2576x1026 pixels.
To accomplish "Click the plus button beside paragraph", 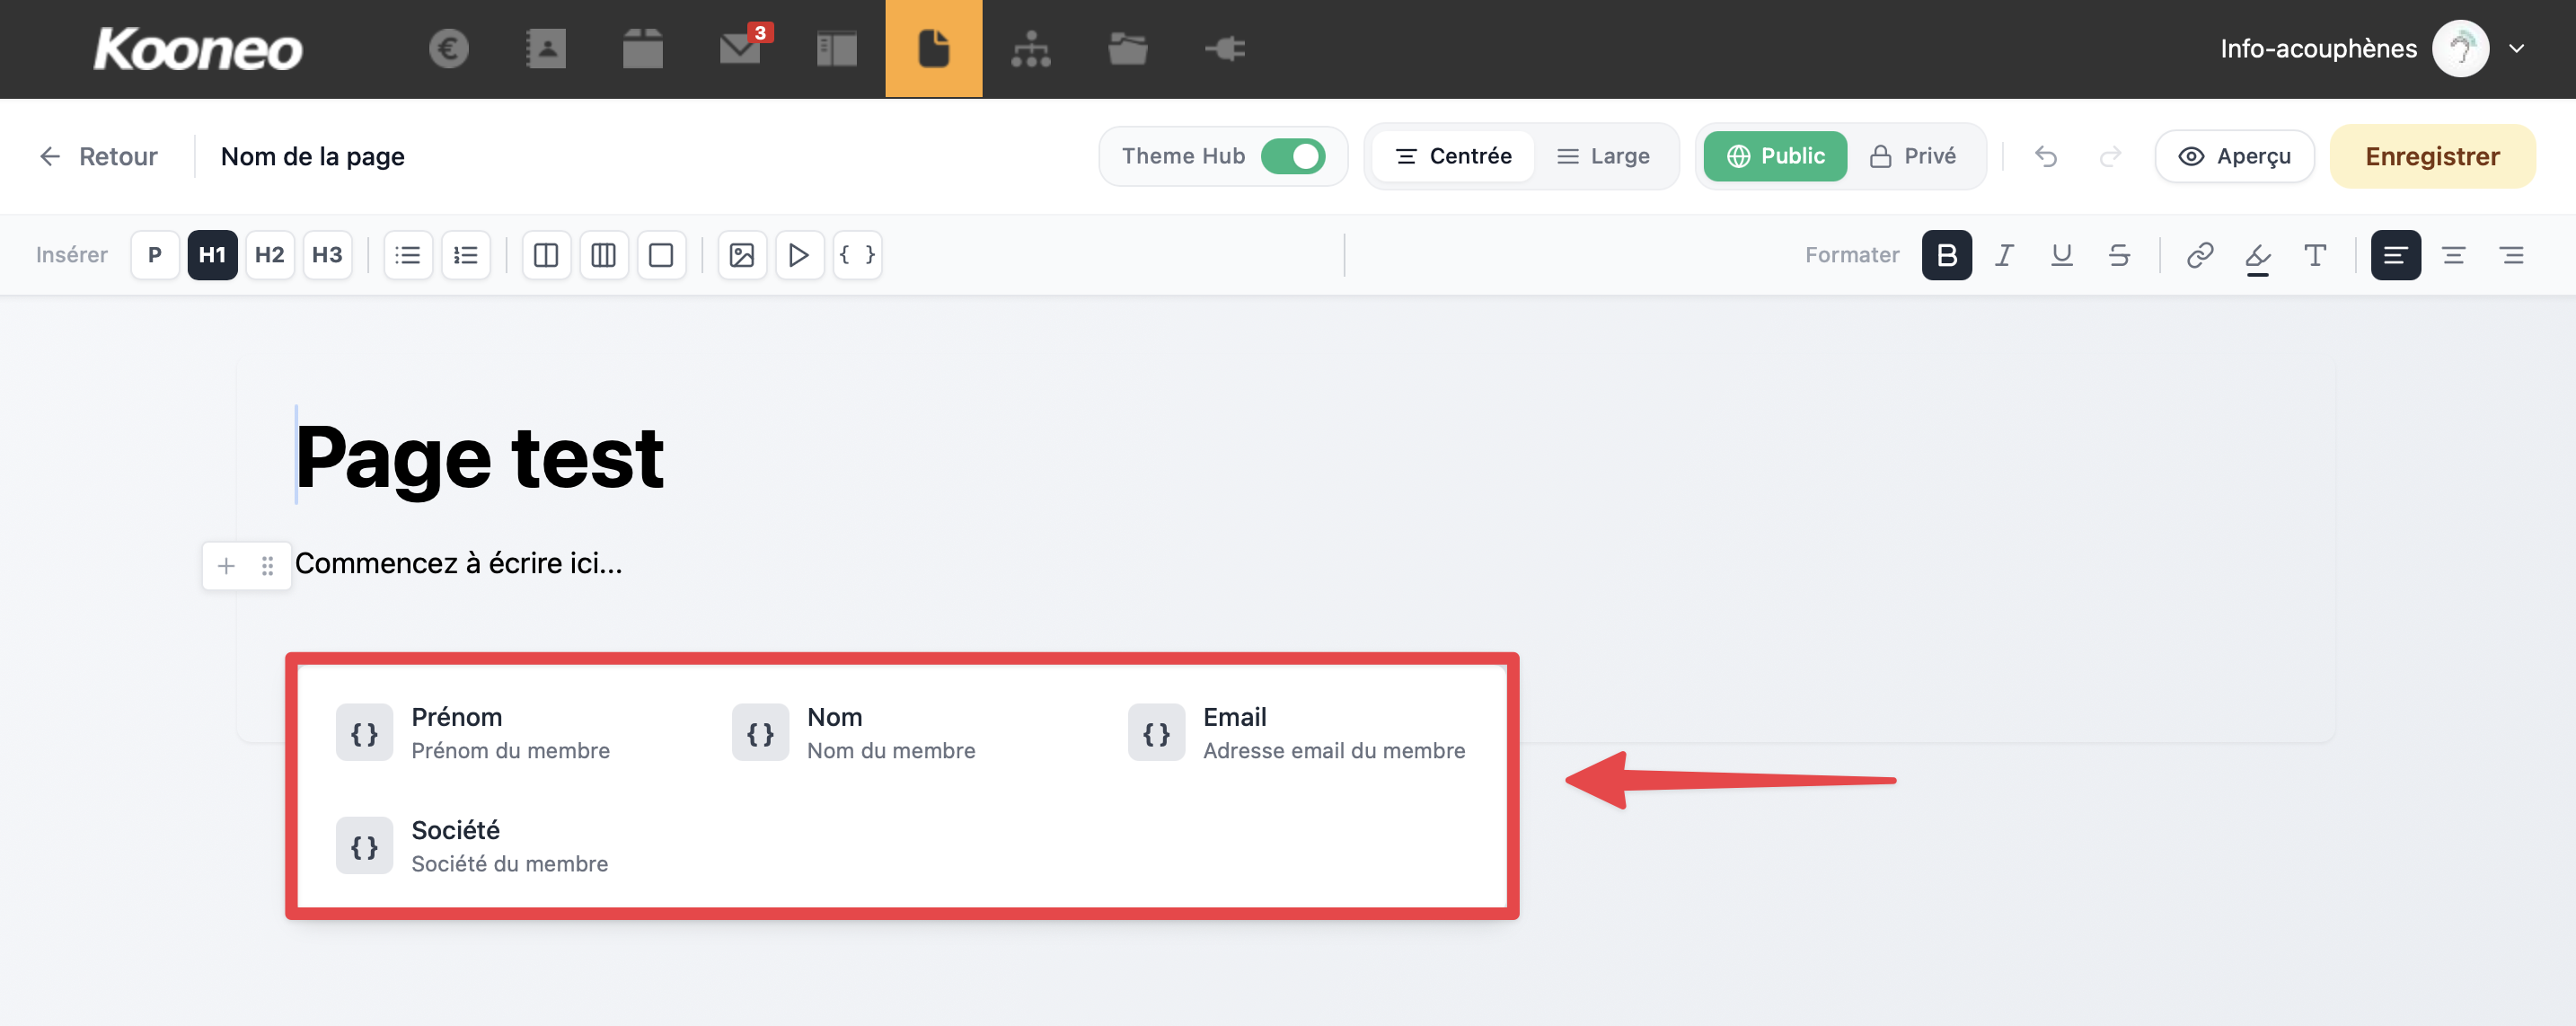I will coord(227,566).
